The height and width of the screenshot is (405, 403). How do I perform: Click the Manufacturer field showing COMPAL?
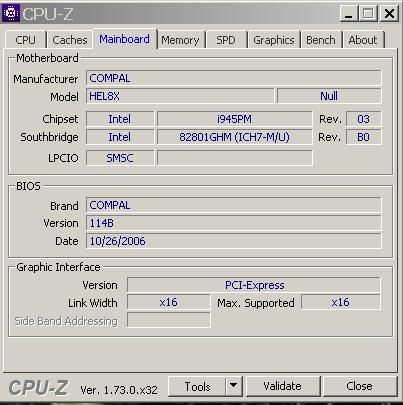tap(233, 78)
